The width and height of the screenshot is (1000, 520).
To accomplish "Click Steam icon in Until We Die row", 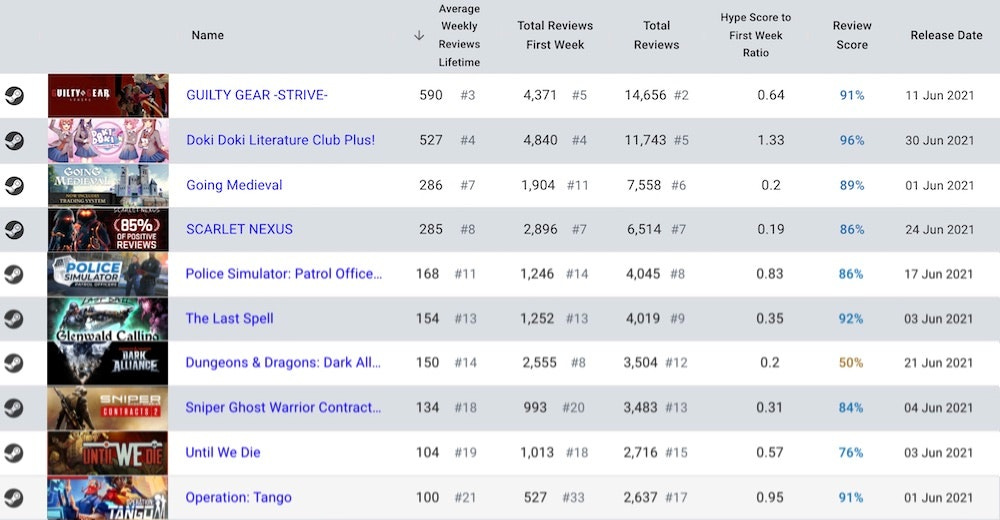I will [13, 453].
